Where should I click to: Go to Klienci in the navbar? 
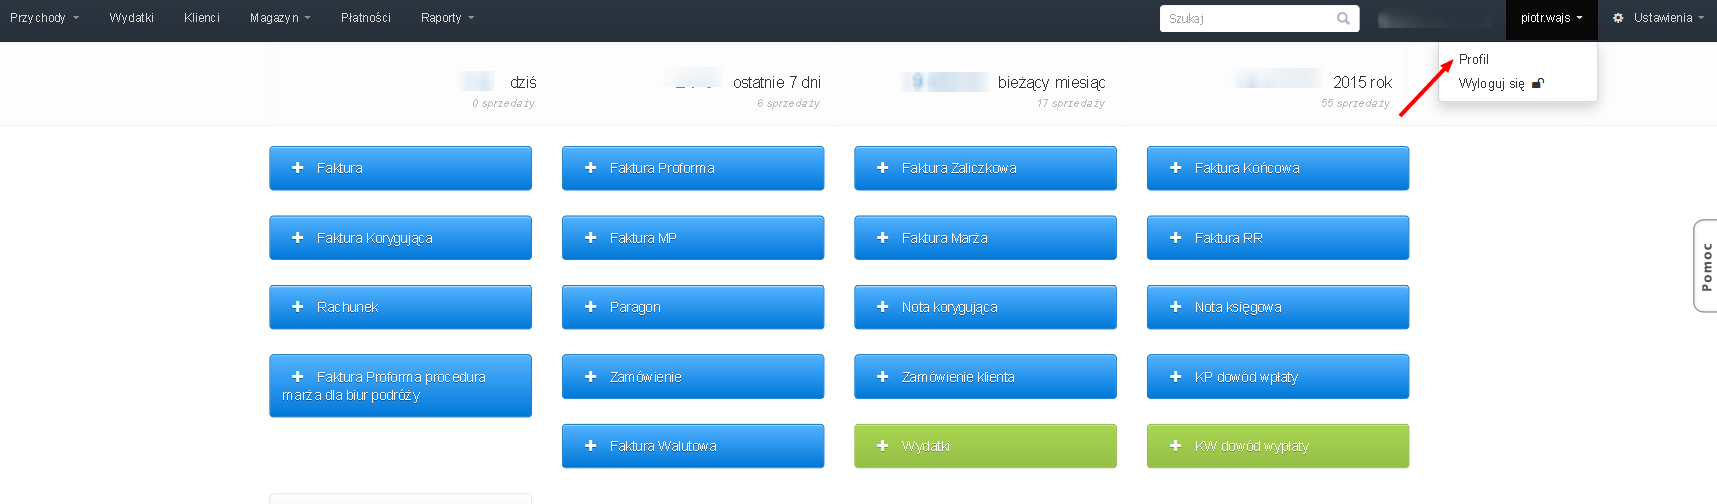coord(202,18)
